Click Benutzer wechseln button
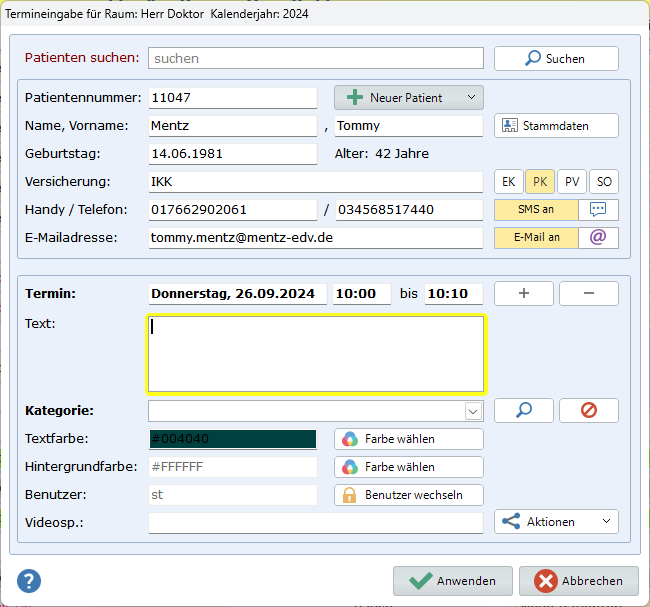Viewport: 650px width, 607px height. pos(408,495)
